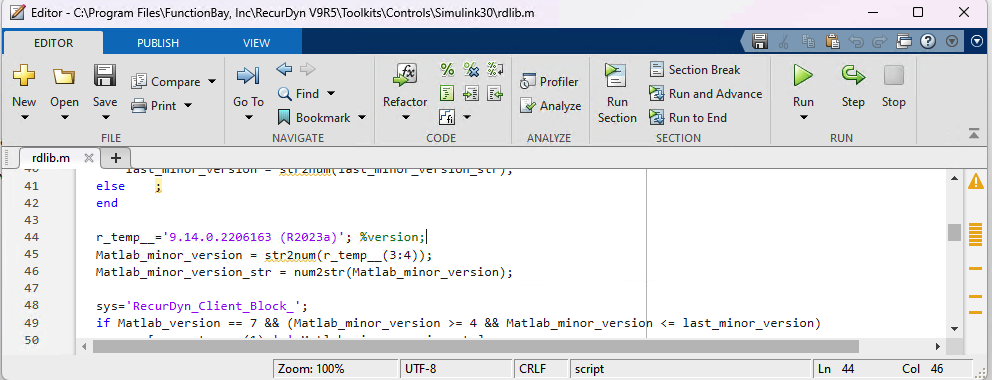Click the Analyze button
992x380 pixels.
click(x=550, y=106)
